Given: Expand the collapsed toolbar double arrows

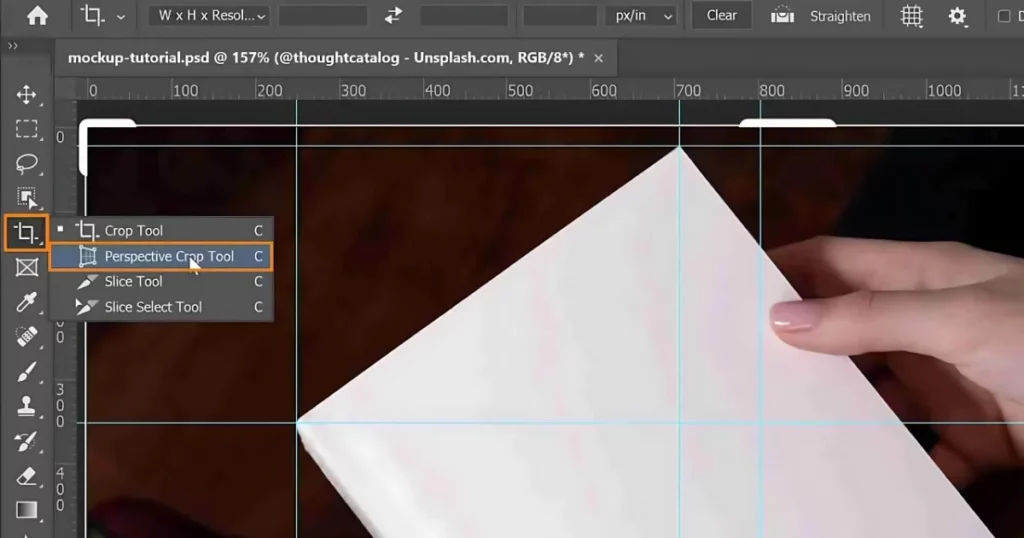Looking at the screenshot, I should point(12,46).
